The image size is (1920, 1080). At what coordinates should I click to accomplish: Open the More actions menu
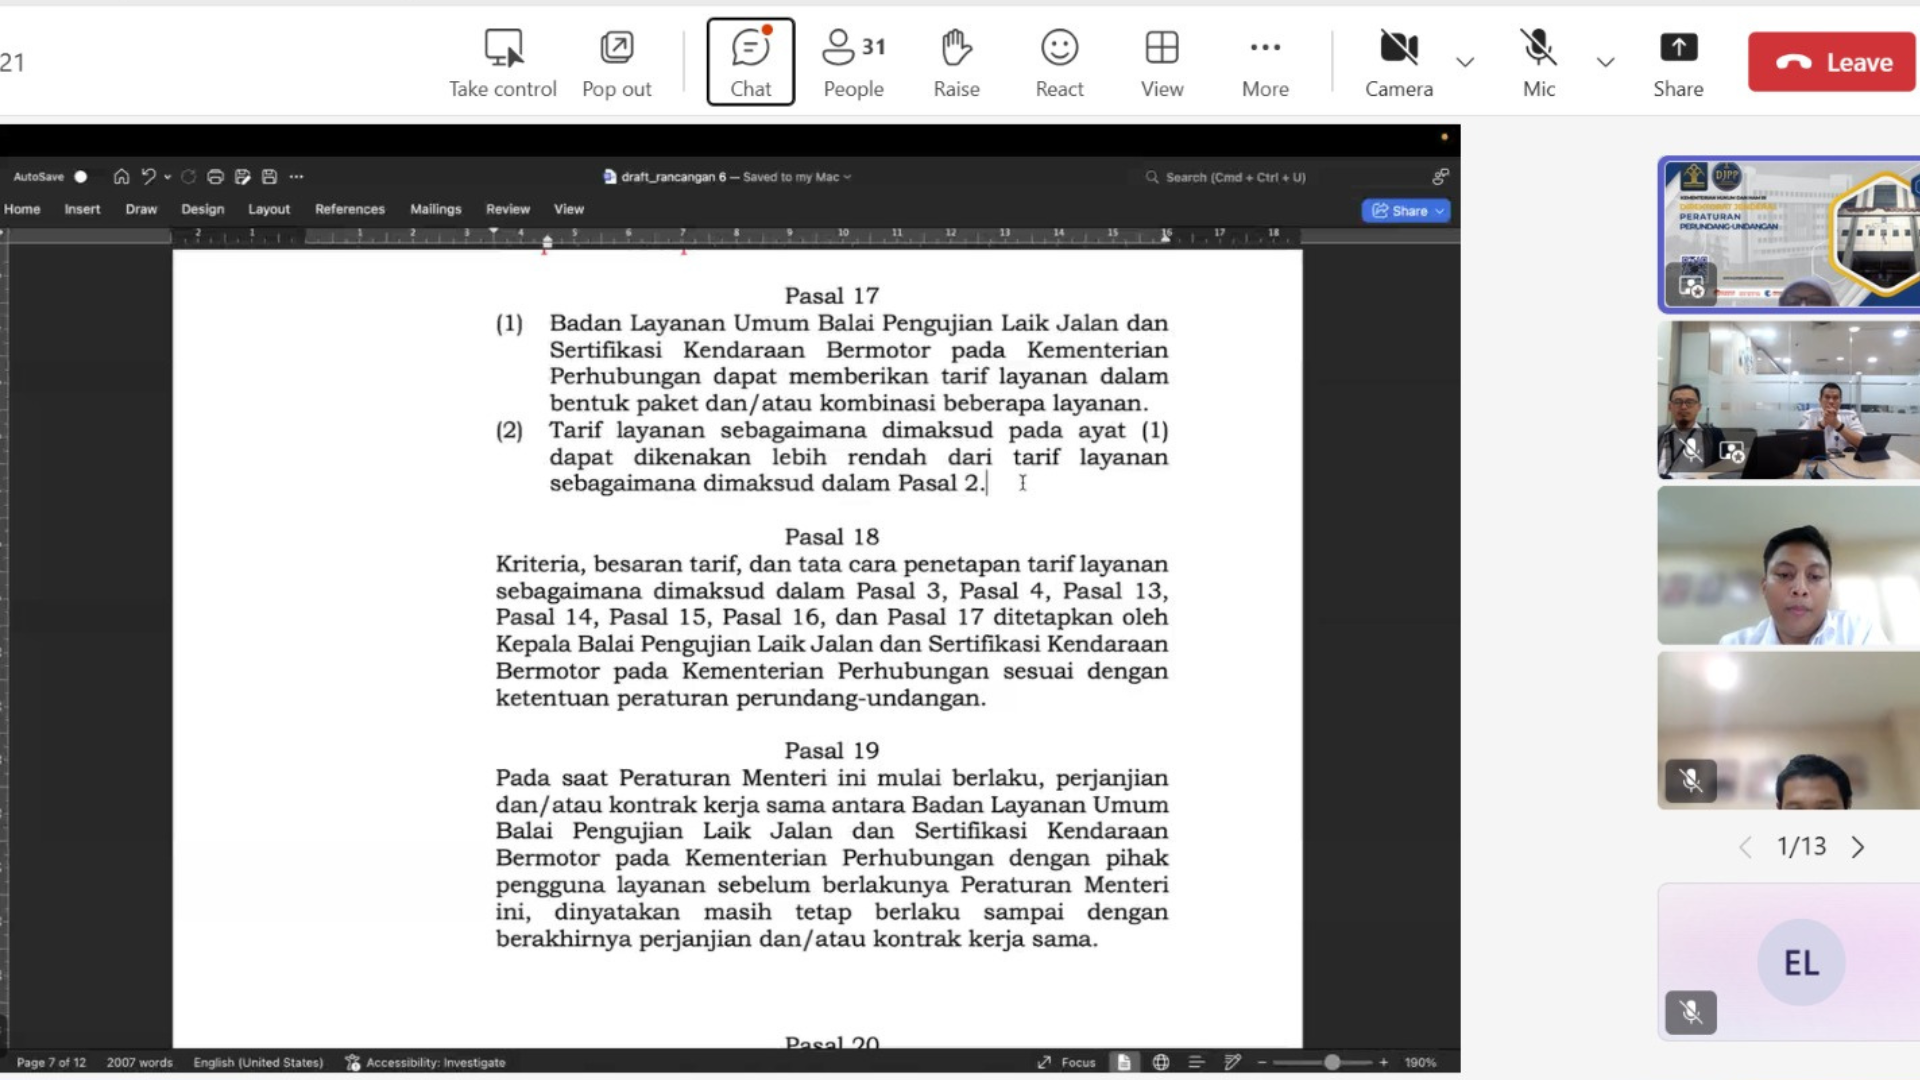pos(1265,63)
